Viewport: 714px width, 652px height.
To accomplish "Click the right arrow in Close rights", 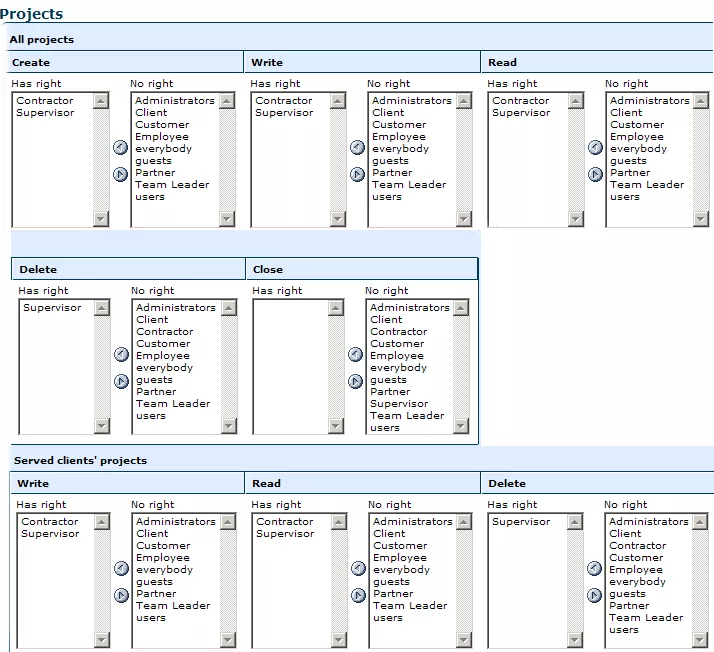I will [355, 381].
